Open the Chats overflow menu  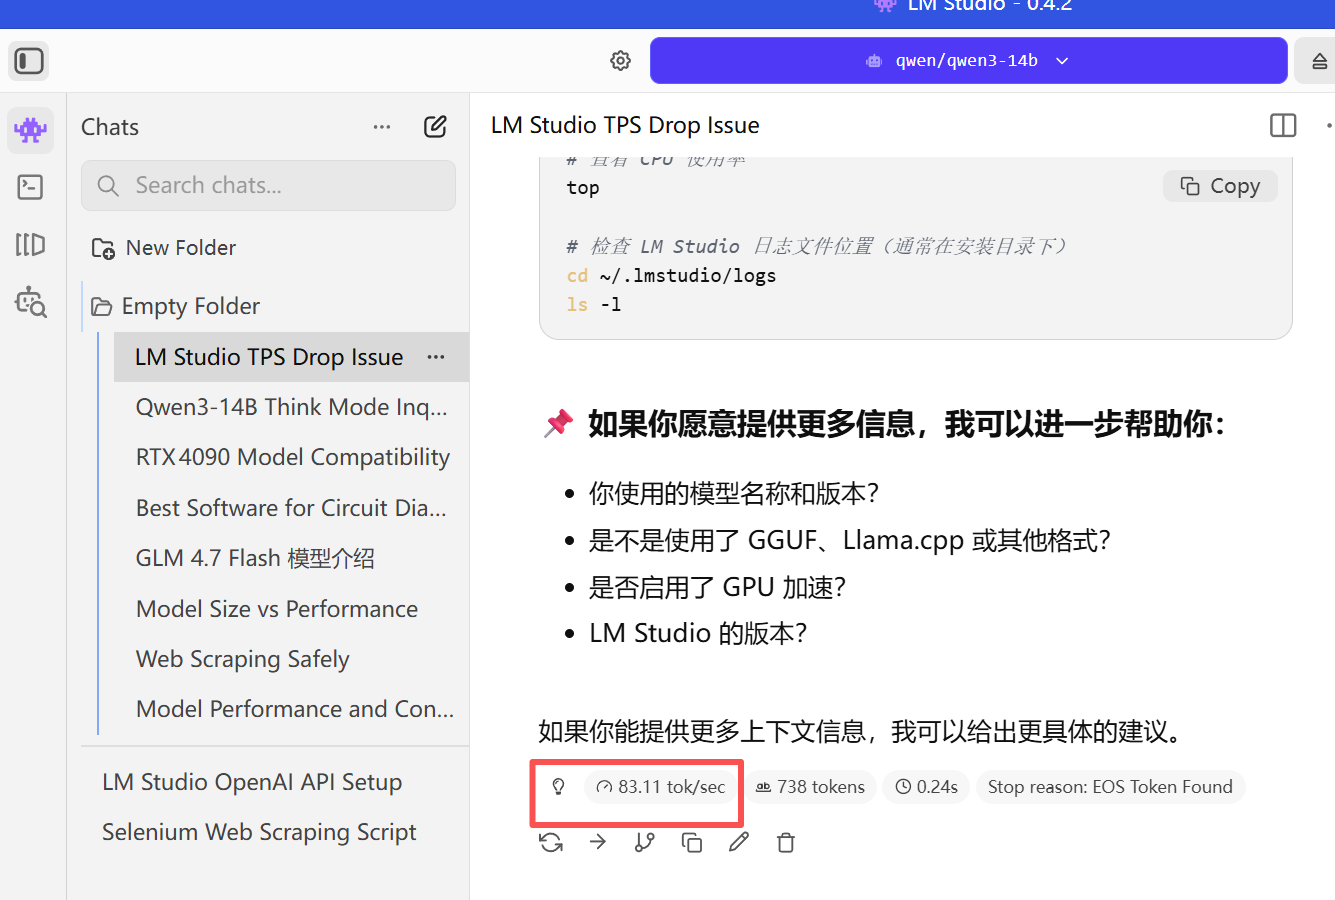[x=381, y=127]
